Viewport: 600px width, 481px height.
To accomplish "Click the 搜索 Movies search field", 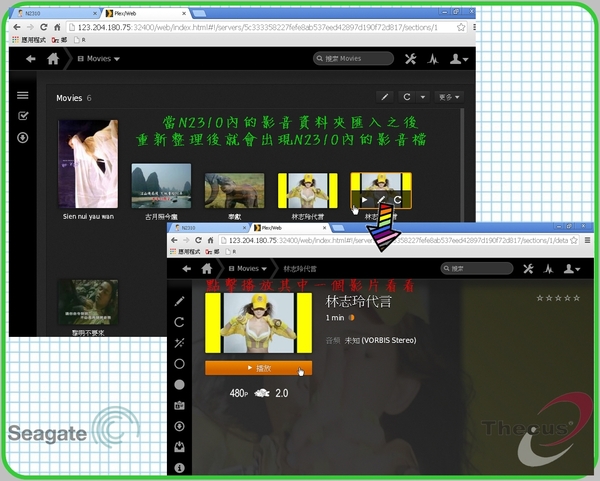I will click(353, 59).
